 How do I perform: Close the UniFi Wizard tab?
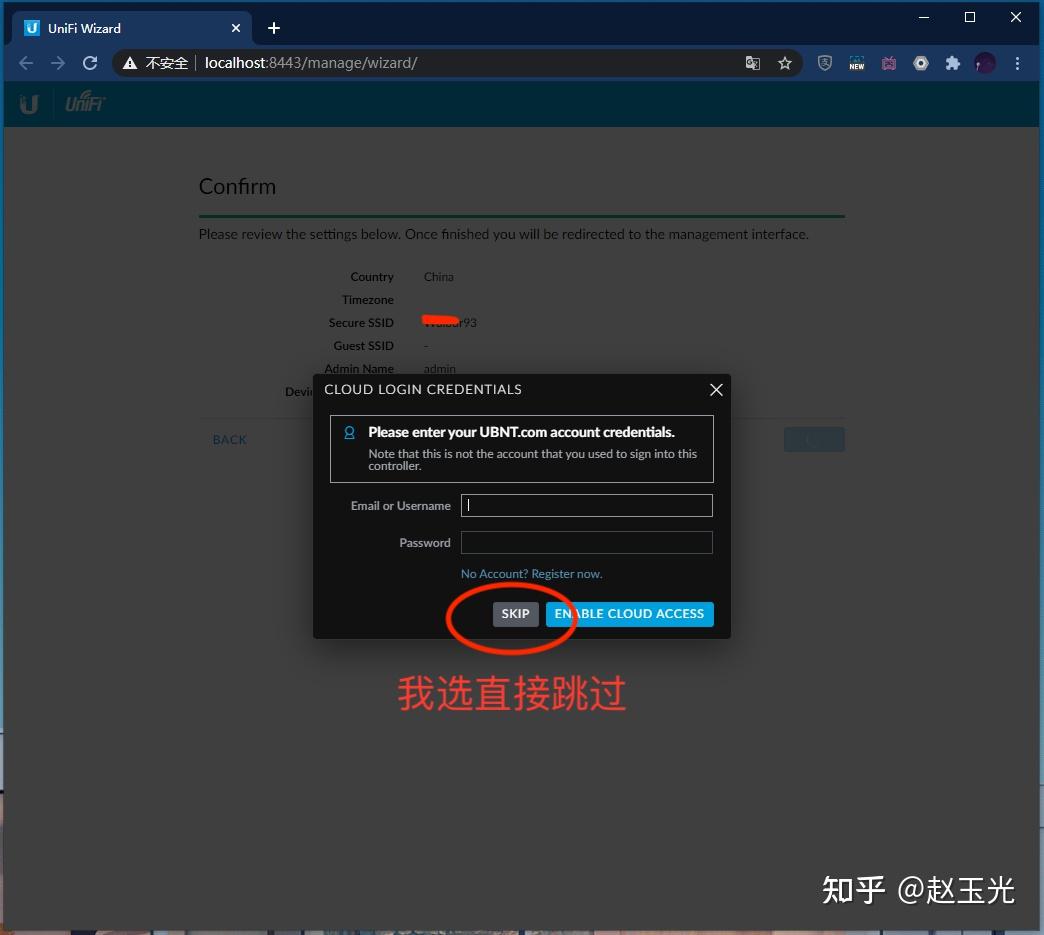click(x=236, y=28)
